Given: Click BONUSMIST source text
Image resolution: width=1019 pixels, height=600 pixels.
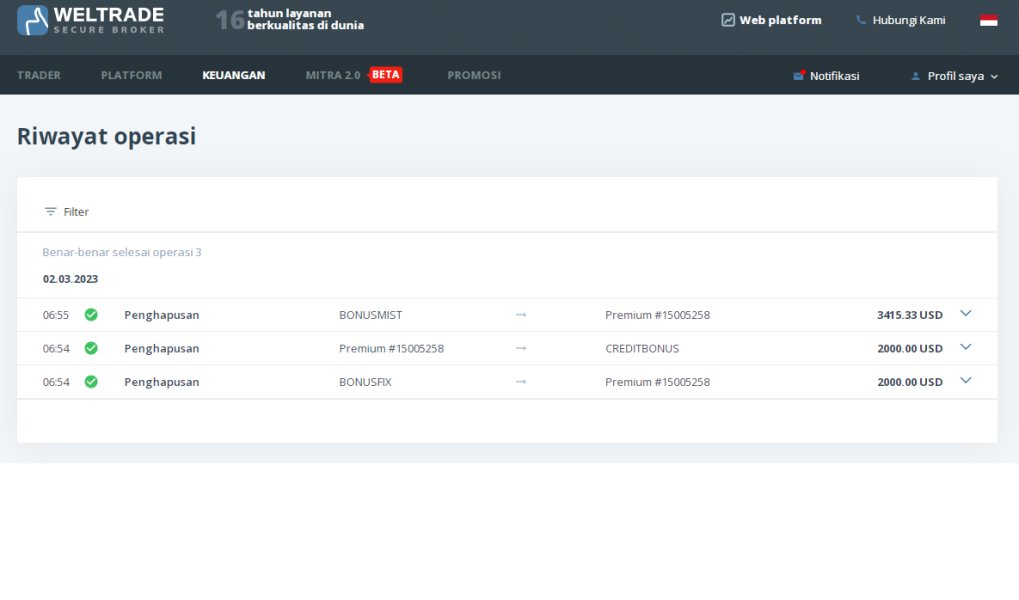Looking at the screenshot, I should pyautogui.click(x=370, y=315).
